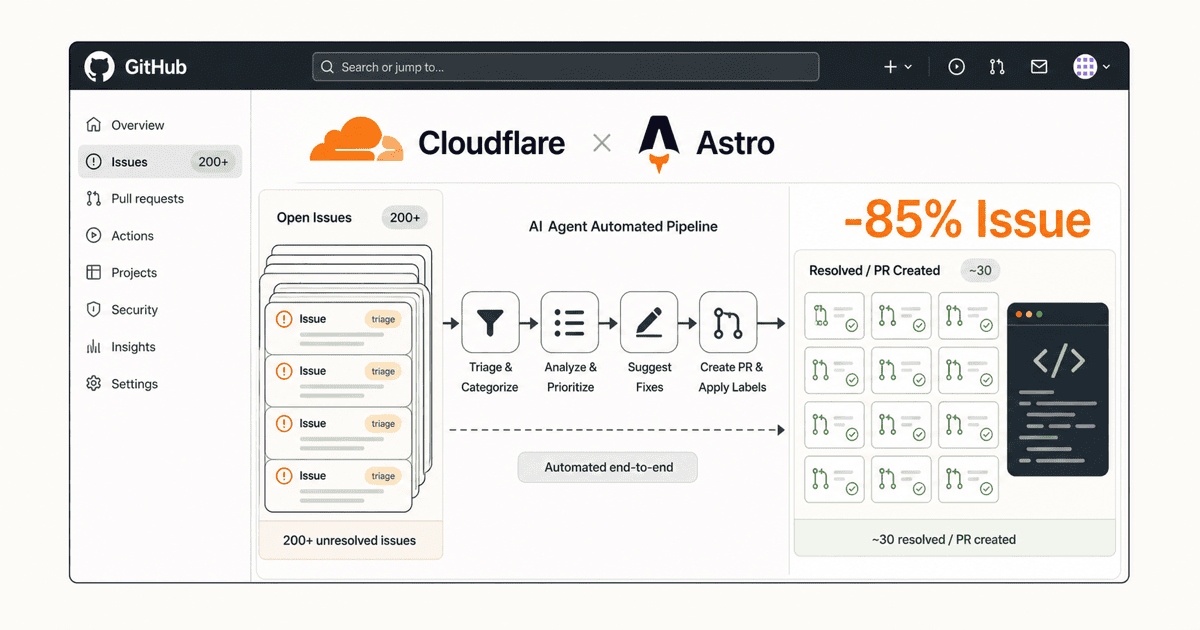Click the search magnifier icon
1200x630 pixels.
[x=328, y=67]
